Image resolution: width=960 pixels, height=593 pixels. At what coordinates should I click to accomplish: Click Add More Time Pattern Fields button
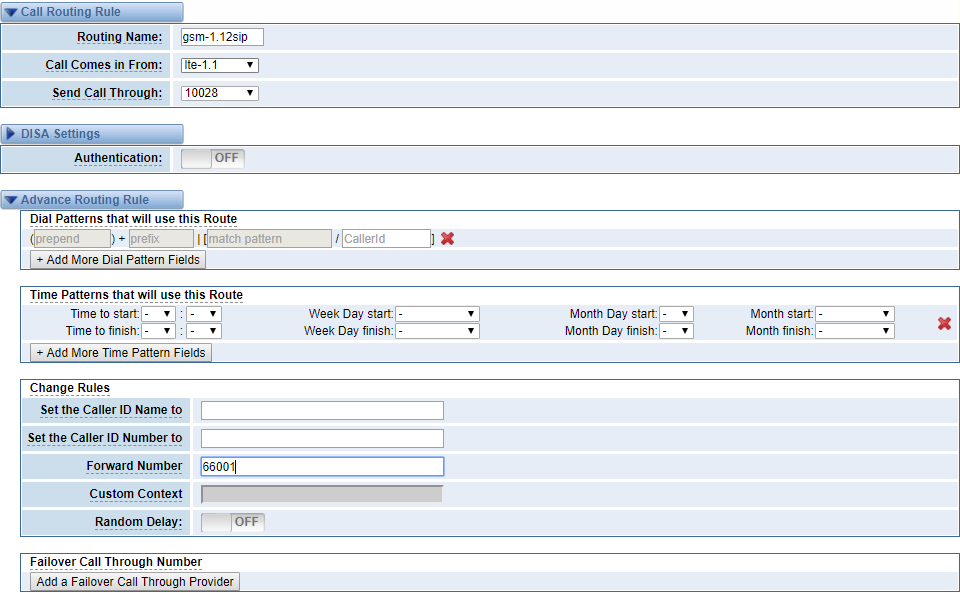tap(121, 352)
